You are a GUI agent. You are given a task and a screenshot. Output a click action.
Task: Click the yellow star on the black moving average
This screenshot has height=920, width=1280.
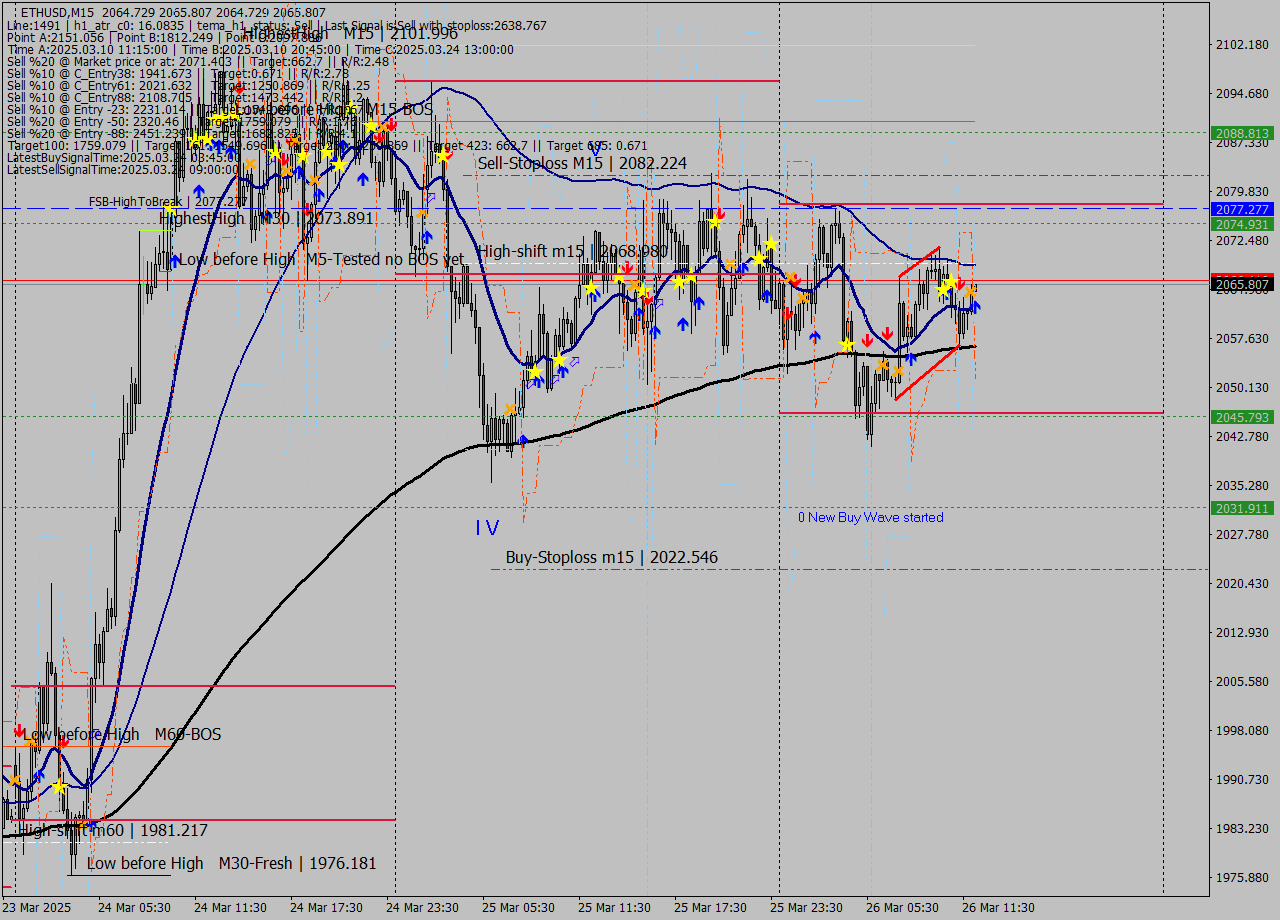pyautogui.click(x=847, y=346)
